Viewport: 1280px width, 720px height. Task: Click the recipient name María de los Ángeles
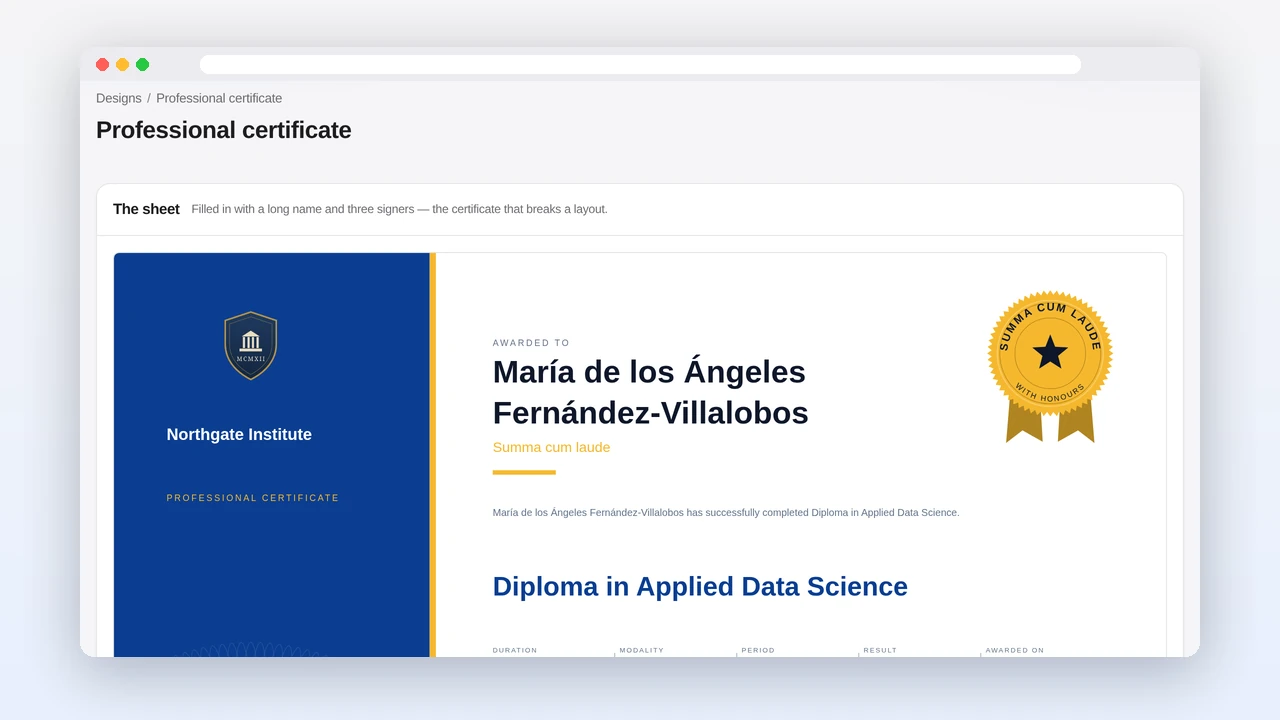[650, 392]
